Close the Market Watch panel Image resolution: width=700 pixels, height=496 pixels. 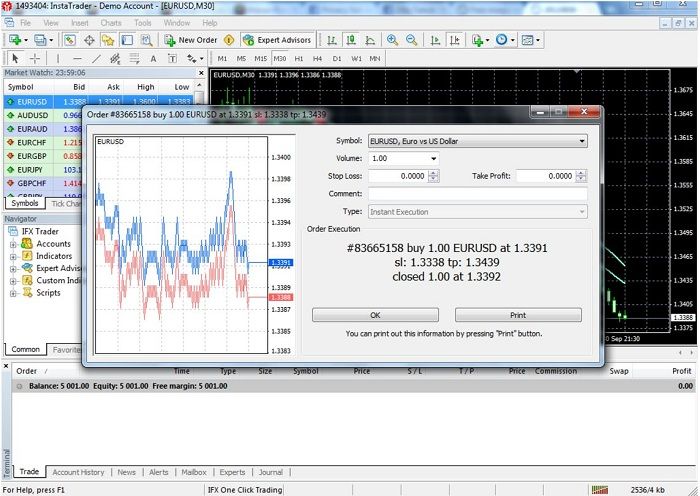click(201, 73)
